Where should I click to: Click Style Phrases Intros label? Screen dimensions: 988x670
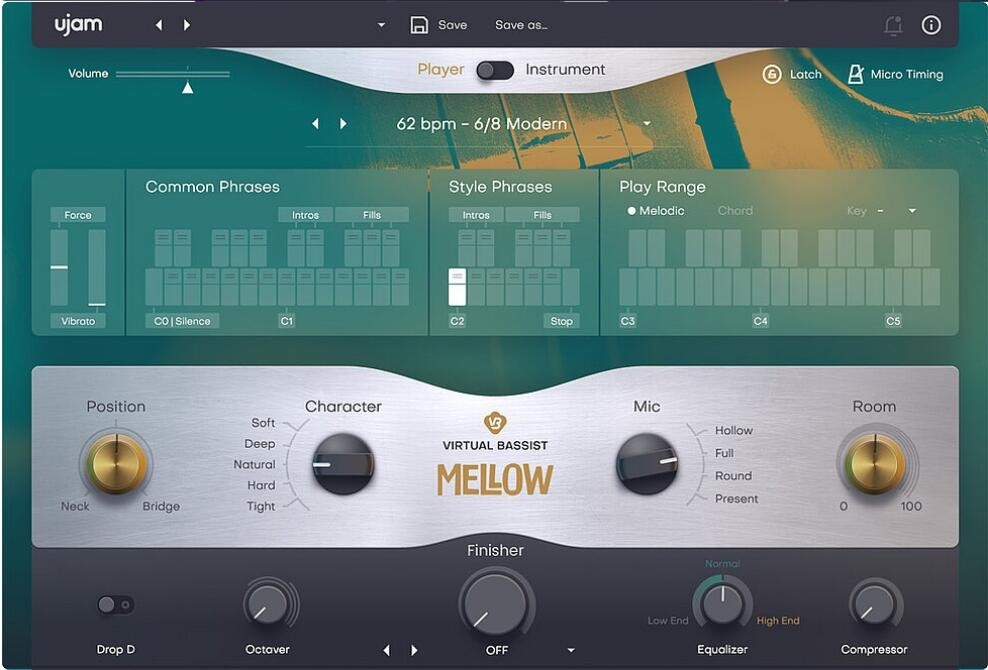tap(476, 215)
